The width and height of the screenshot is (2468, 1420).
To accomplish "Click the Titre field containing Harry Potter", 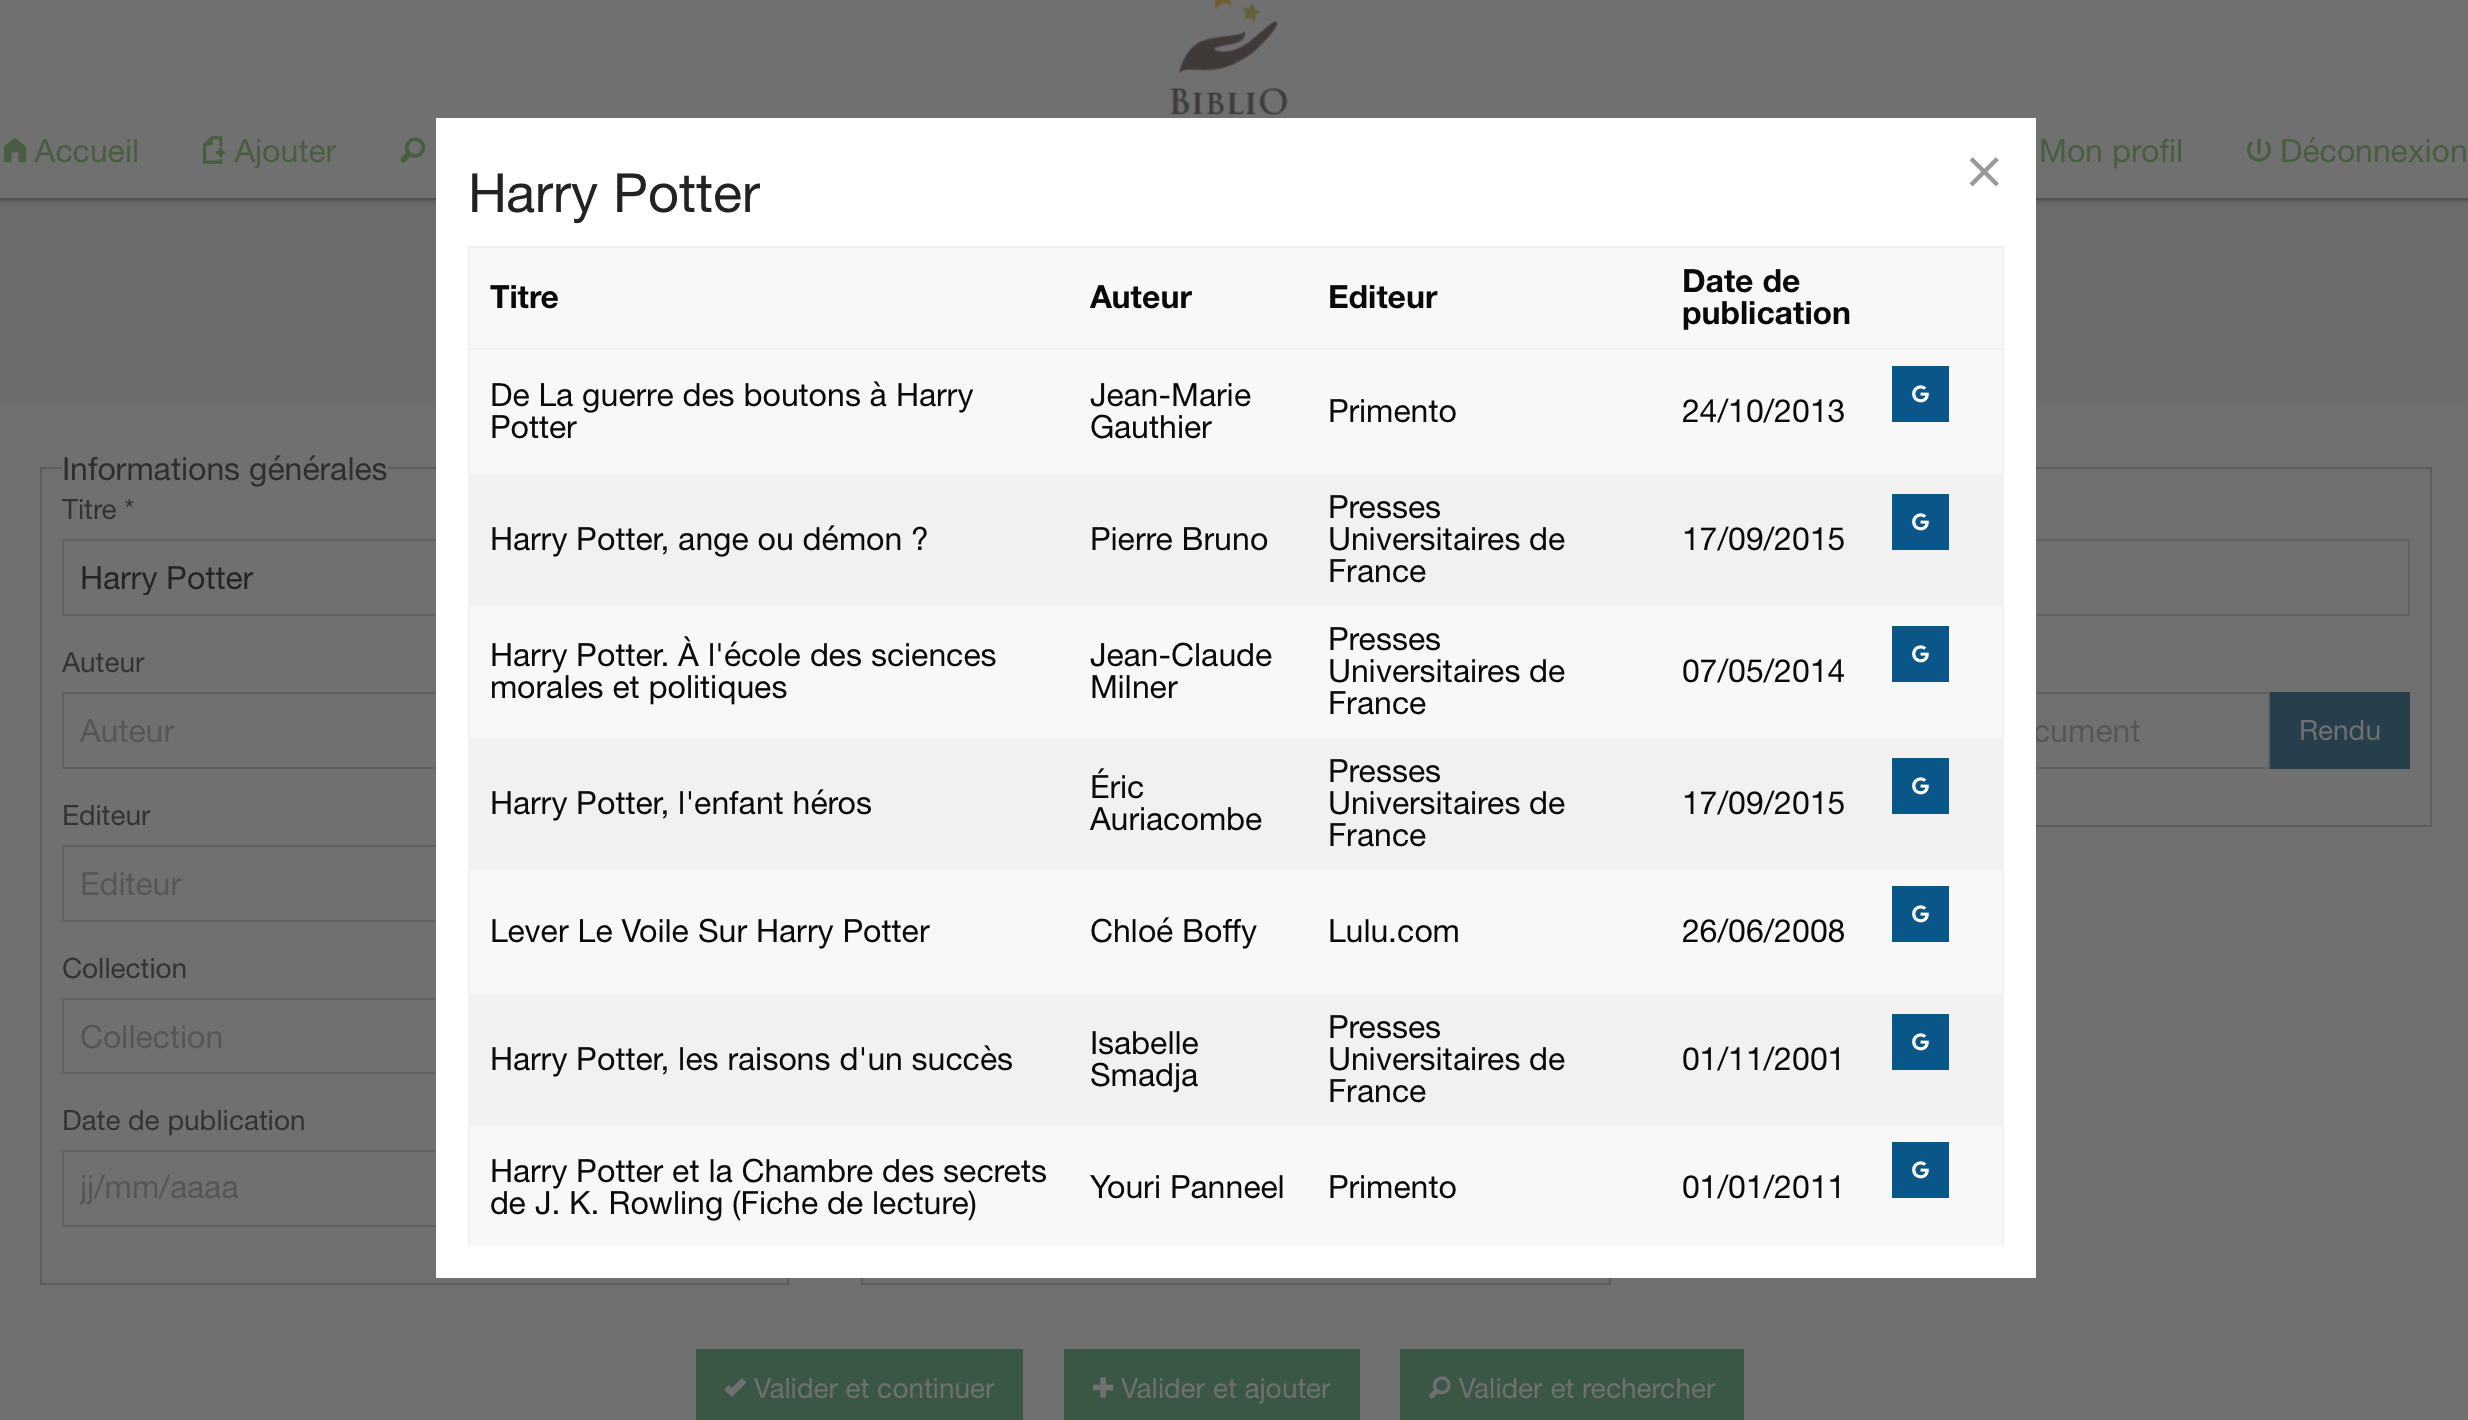I will pos(250,578).
